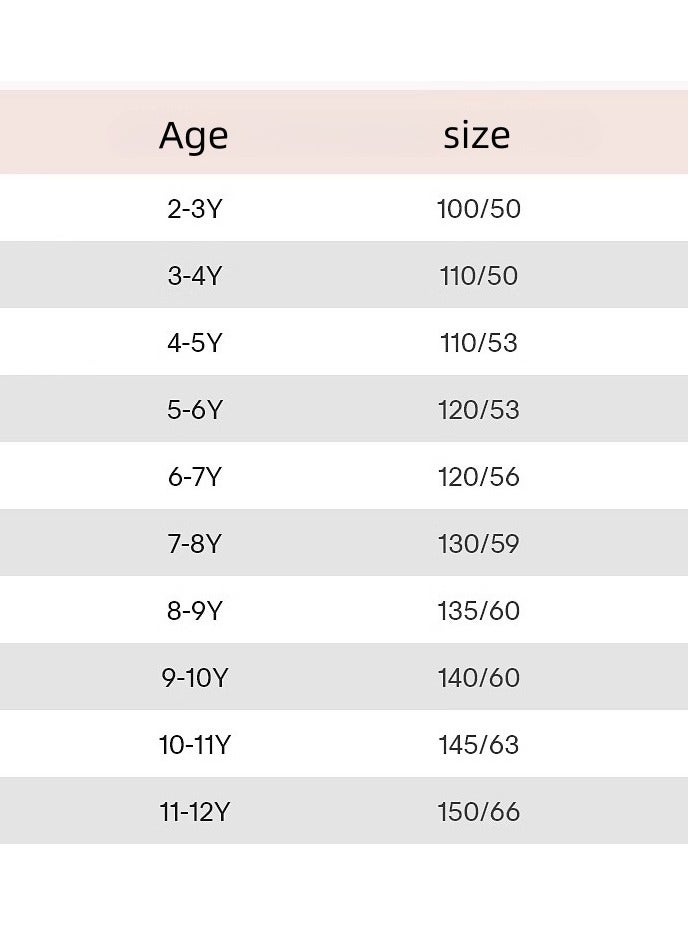
Task: Click the 110/53 size value
Action: [478, 343]
